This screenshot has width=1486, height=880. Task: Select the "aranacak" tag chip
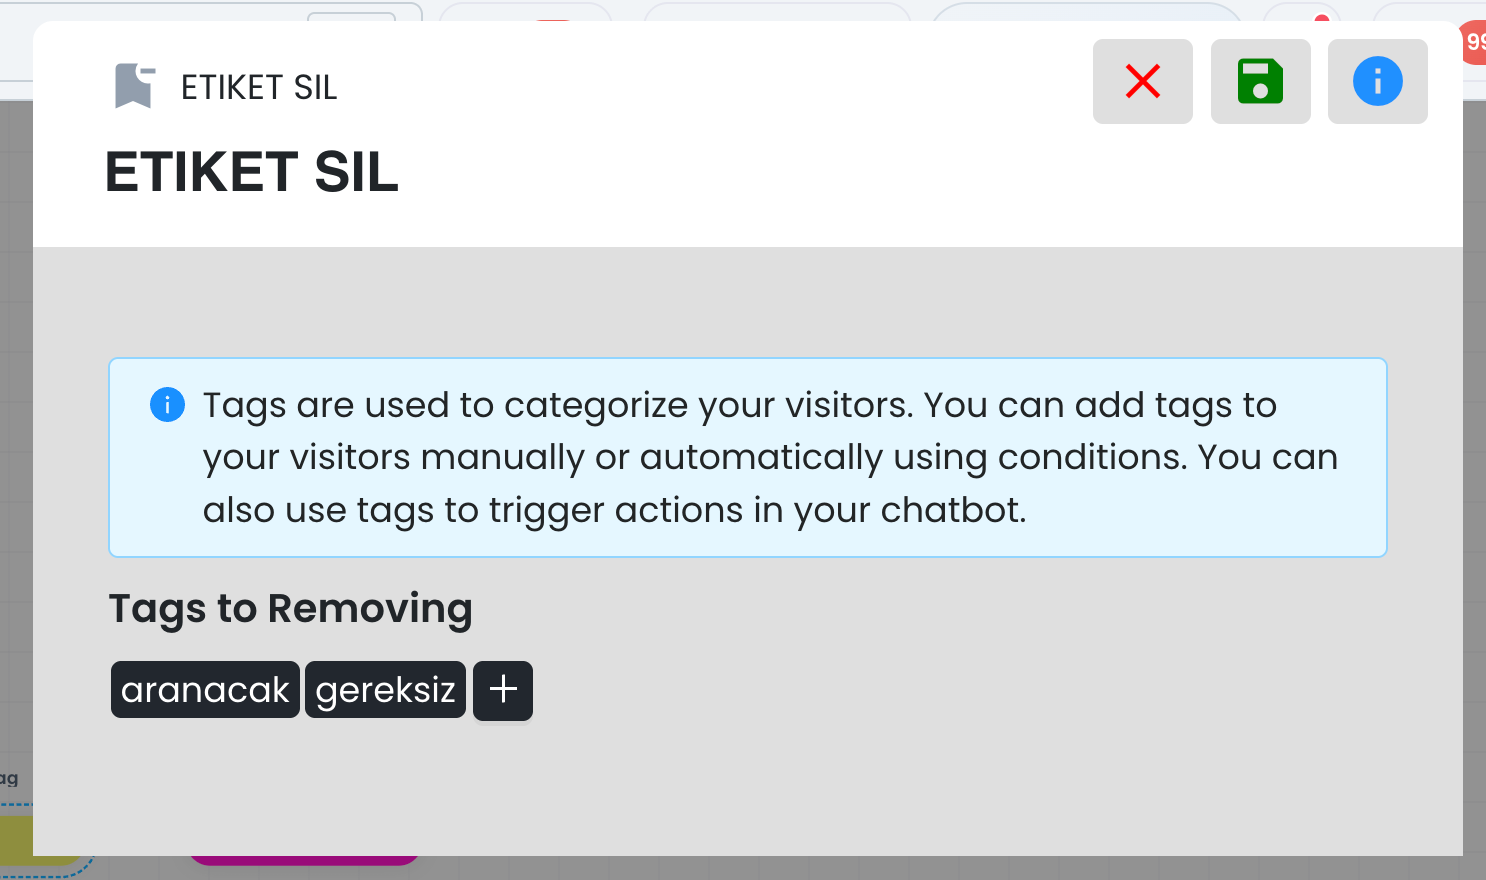click(205, 690)
